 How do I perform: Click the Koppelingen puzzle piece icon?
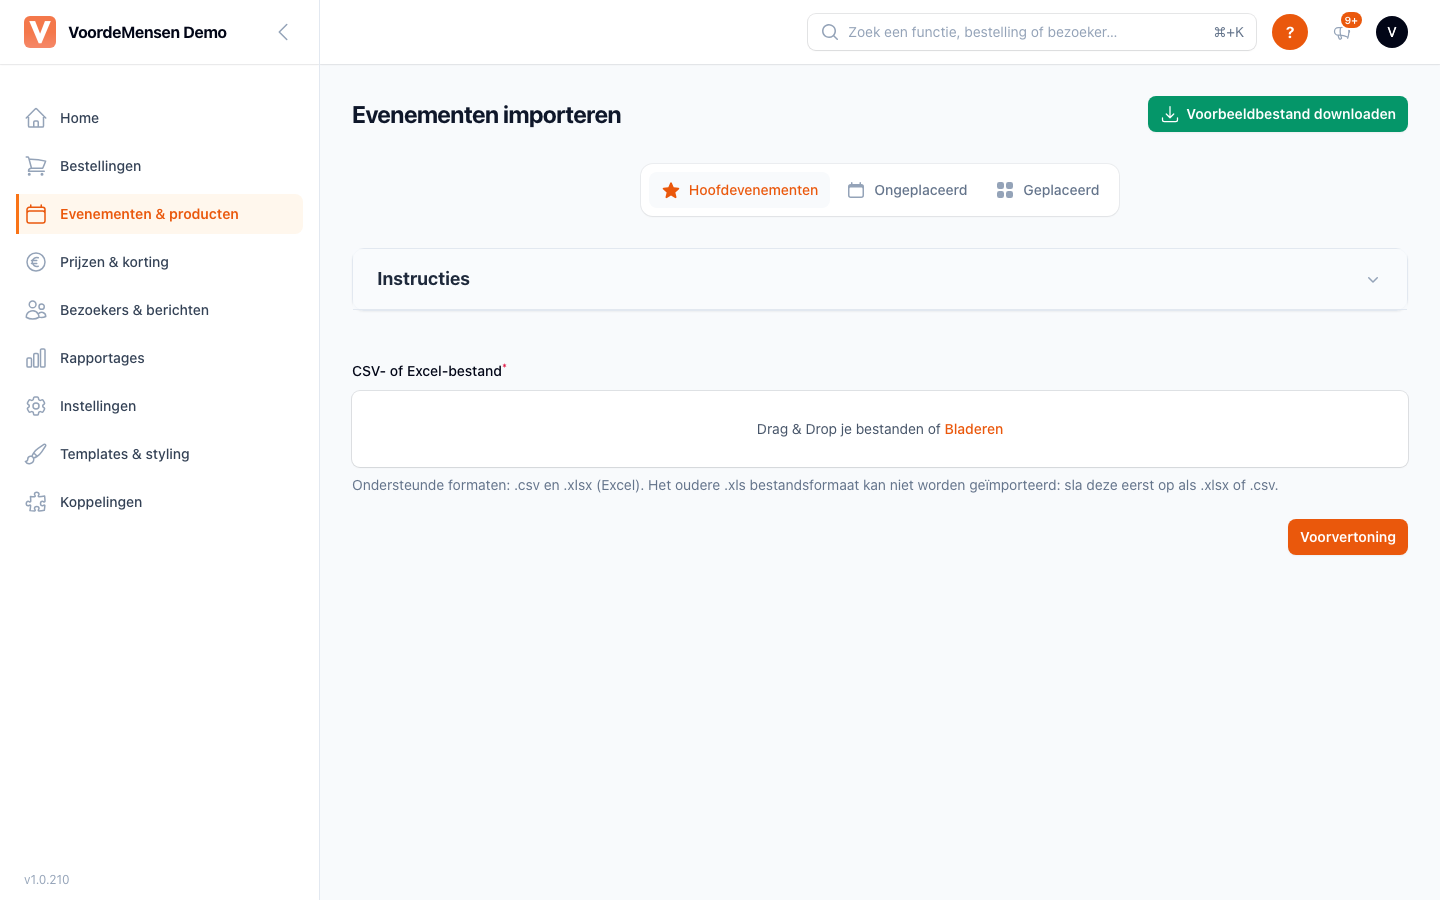(x=36, y=502)
